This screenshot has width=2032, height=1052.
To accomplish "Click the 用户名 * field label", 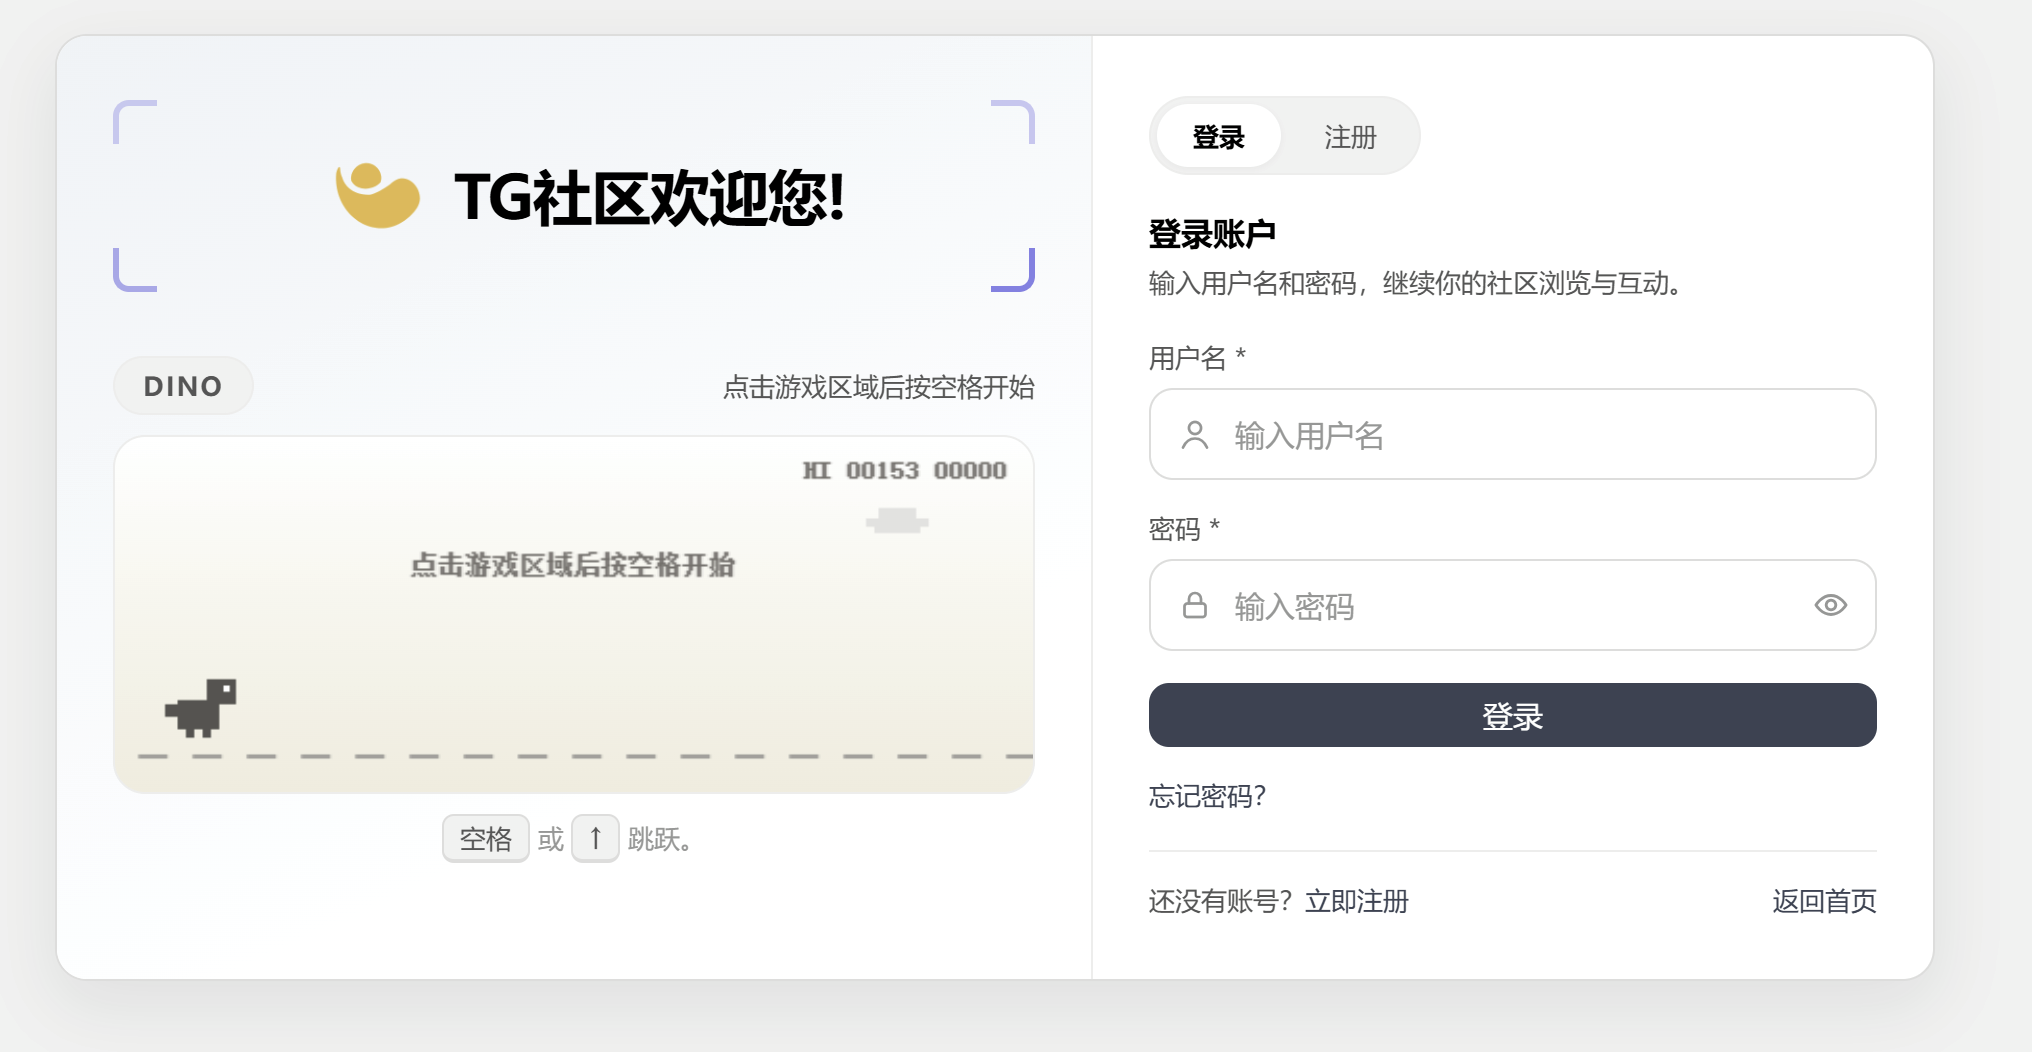I will tap(1197, 358).
